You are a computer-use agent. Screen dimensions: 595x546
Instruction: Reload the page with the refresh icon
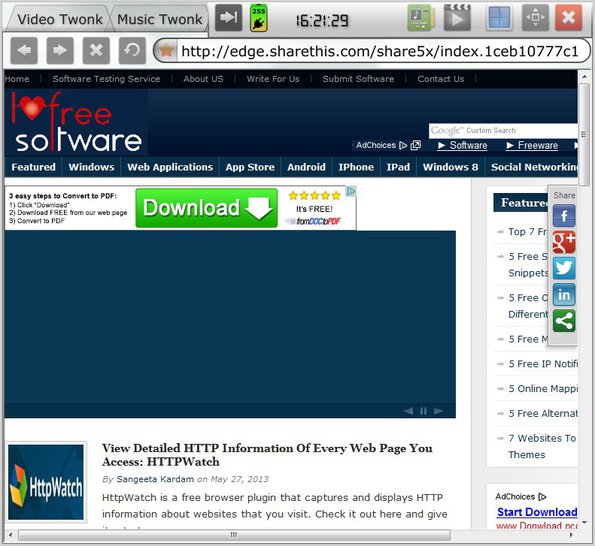[x=132, y=50]
